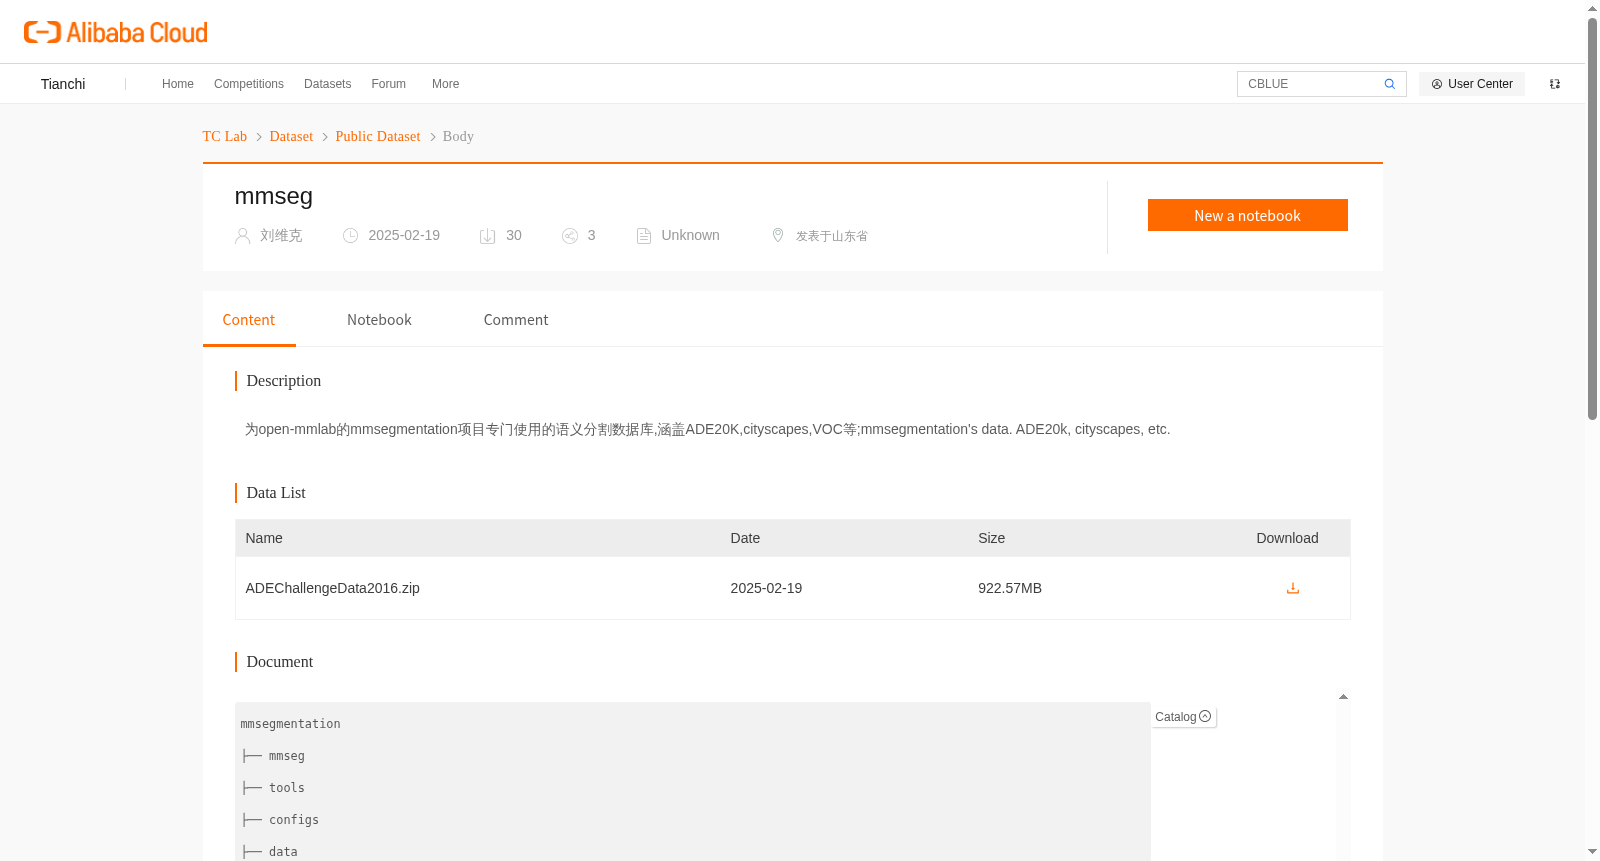The width and height of the screenshot is (1600, 861).
Task: Click the document scroll-up arrow
Action: [1343, 697]
